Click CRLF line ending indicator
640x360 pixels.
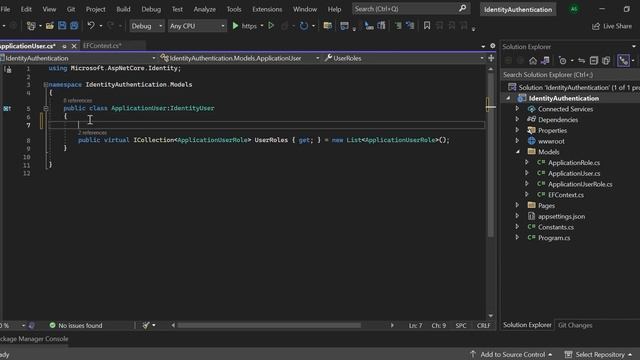pos(483,325)
